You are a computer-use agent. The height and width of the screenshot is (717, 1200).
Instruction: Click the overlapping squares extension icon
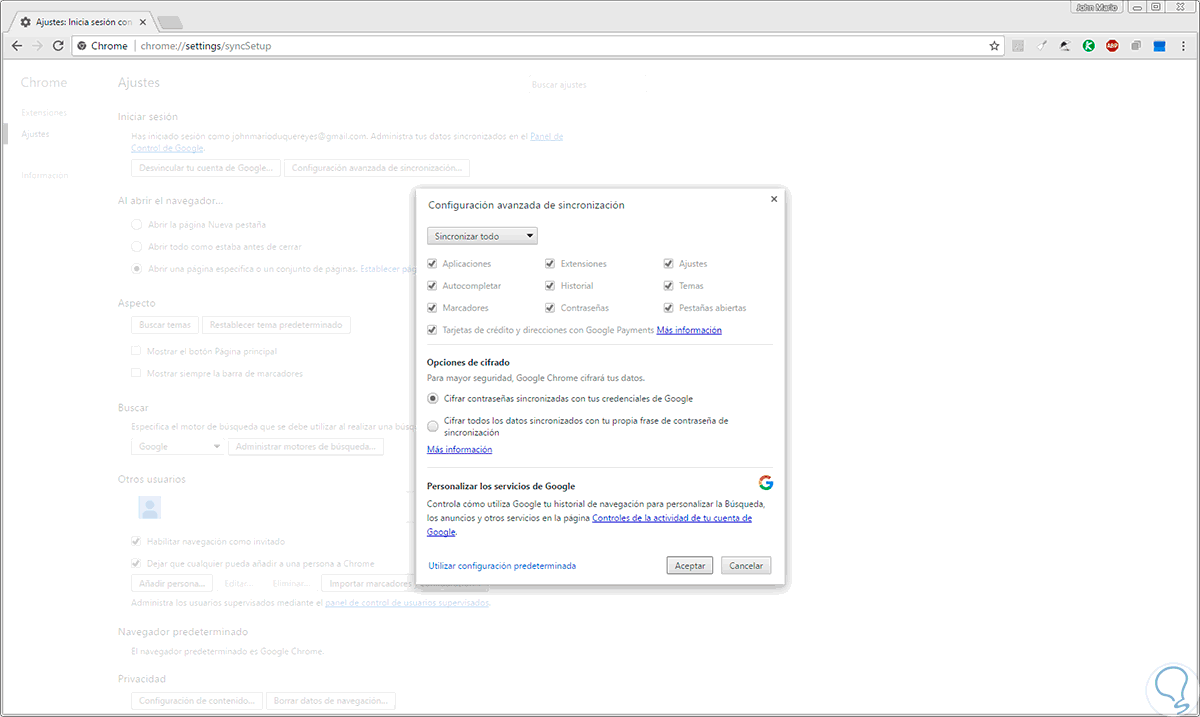click(x=1137, y=46)
